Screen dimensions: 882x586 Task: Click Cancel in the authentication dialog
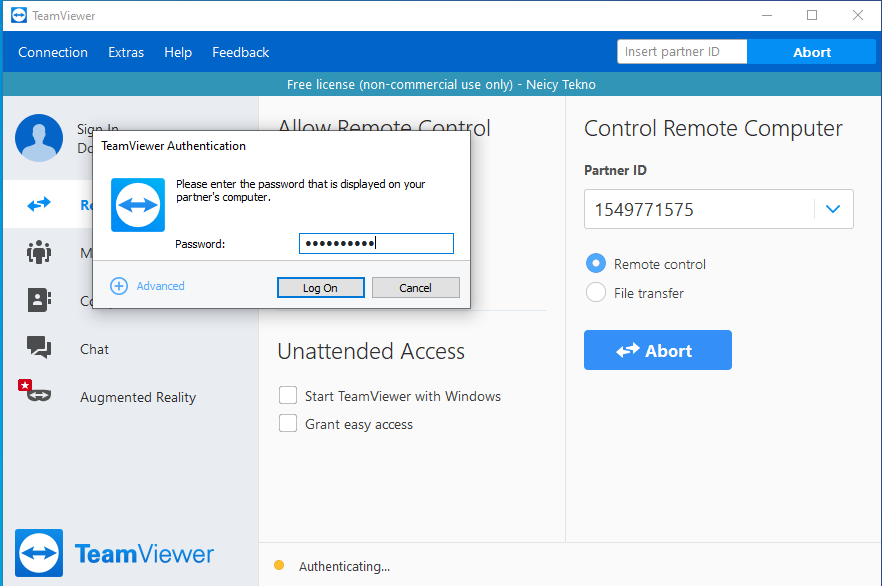pos(416,288)
